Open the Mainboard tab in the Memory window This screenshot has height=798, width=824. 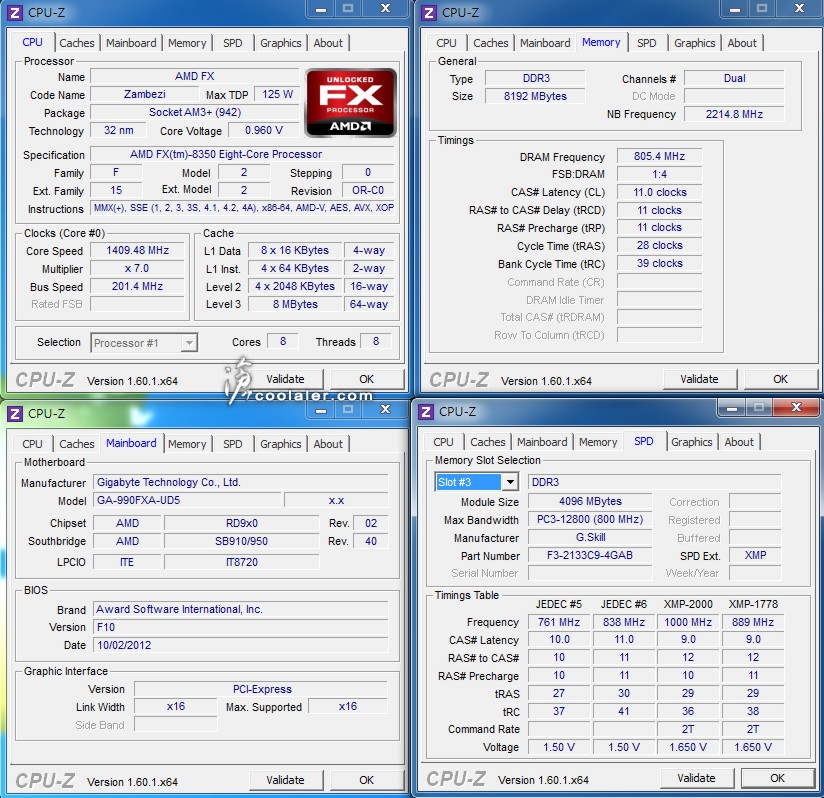(545, 43)
